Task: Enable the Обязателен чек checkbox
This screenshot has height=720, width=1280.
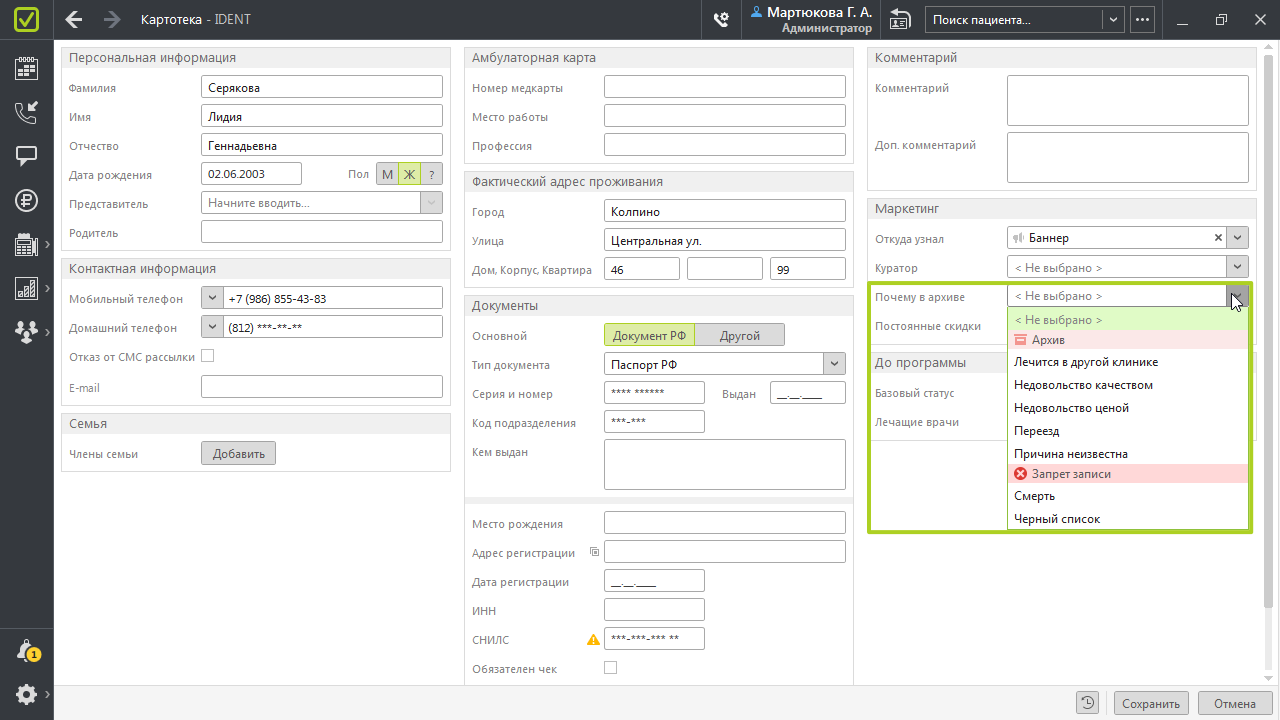Action: [611, 668]
